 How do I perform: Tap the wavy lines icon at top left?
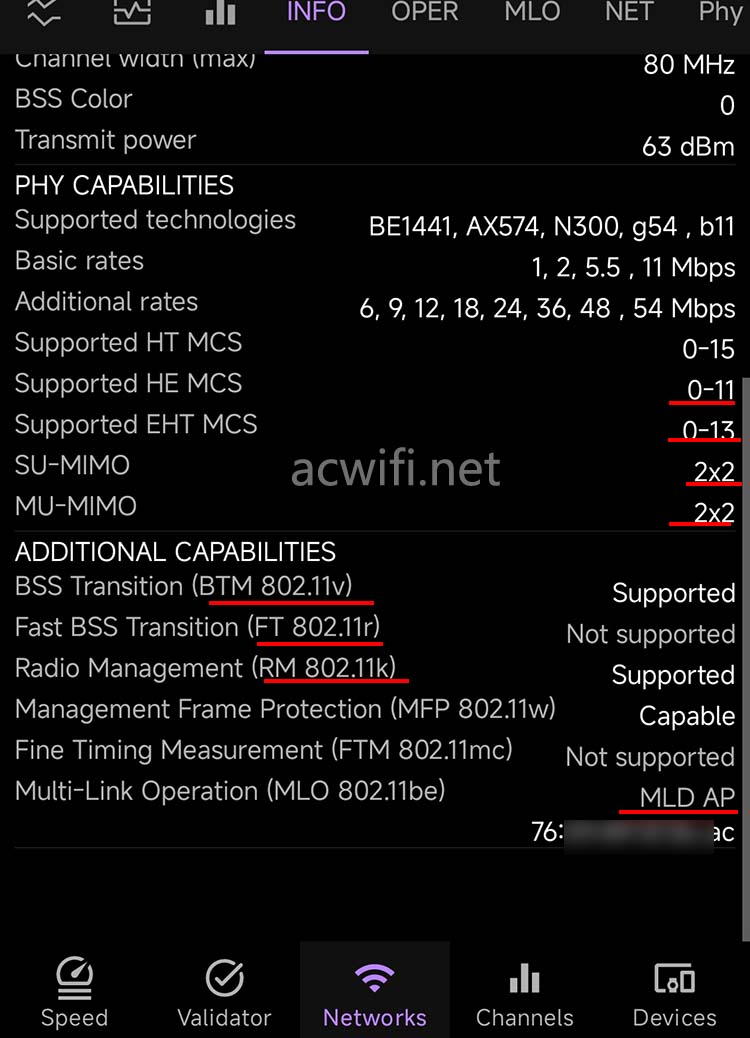pos(44,13)
